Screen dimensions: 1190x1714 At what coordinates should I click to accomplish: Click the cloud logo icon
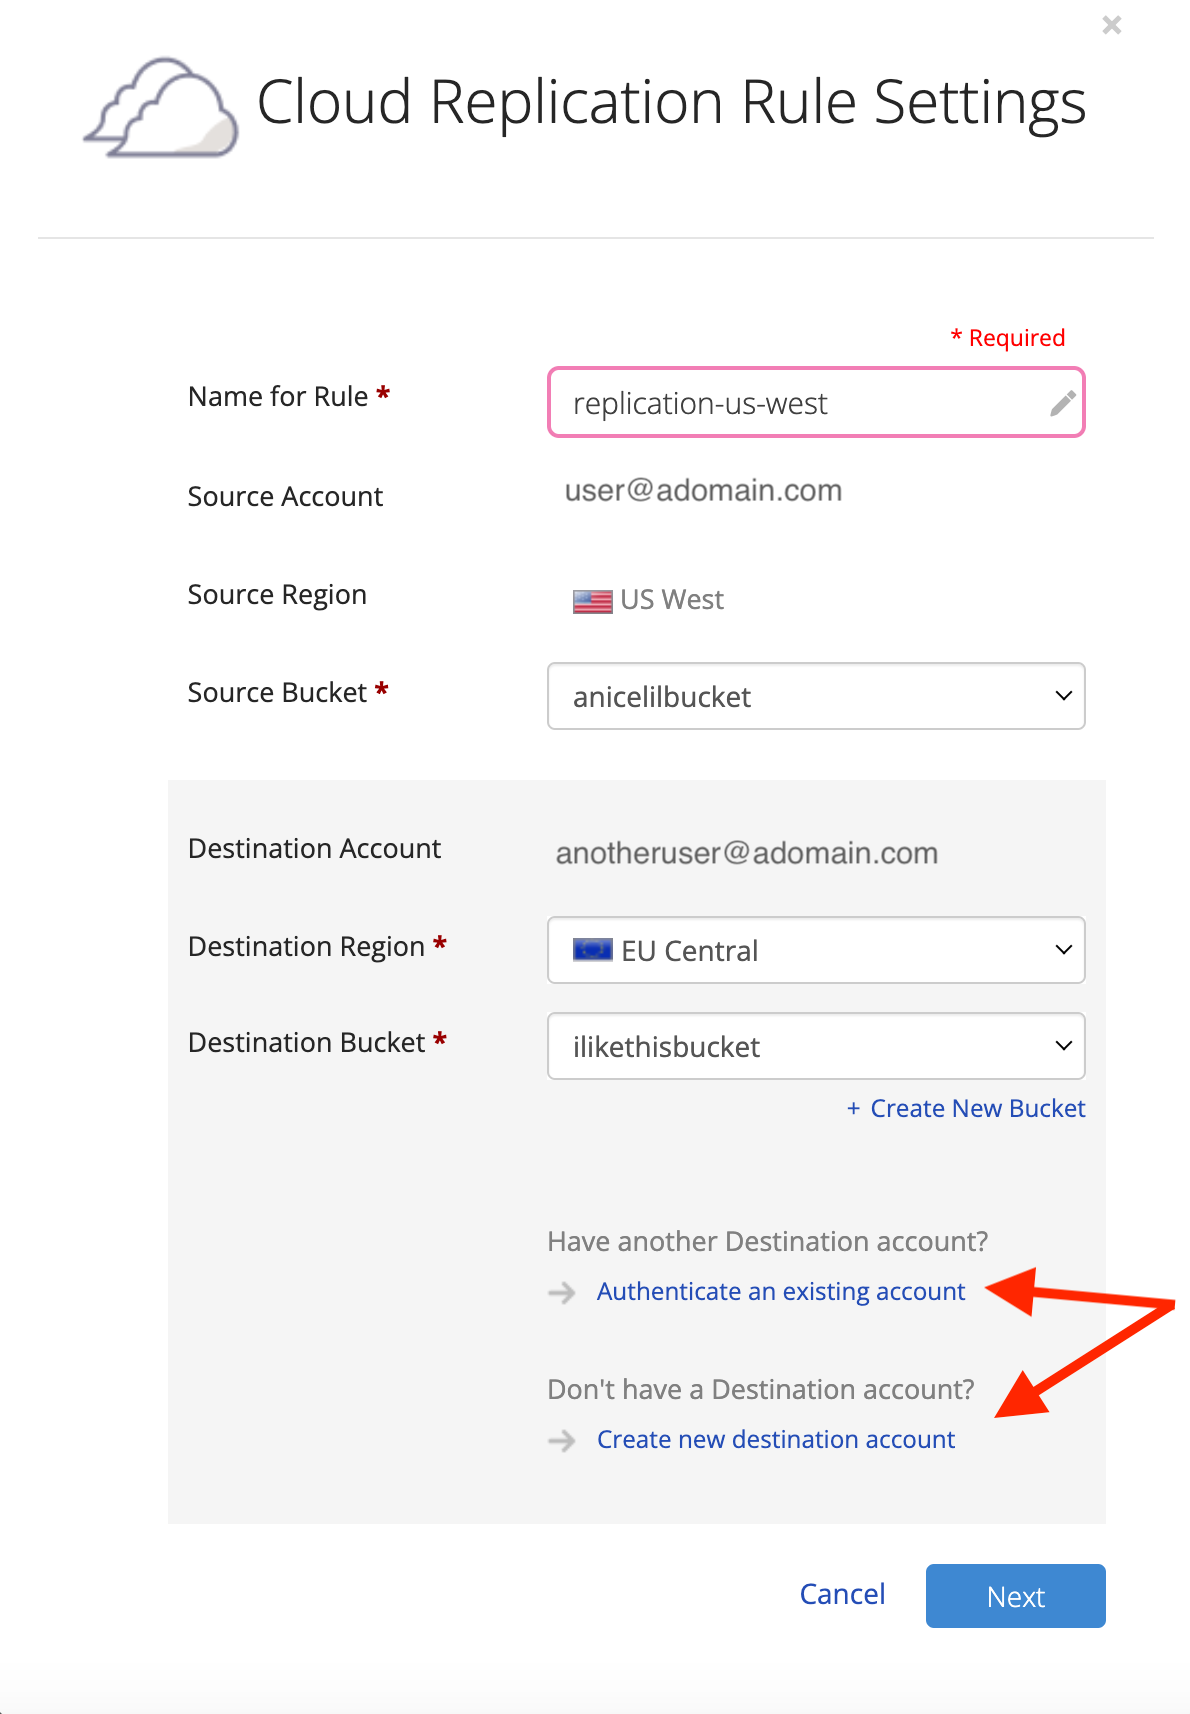tap(161, 107)
